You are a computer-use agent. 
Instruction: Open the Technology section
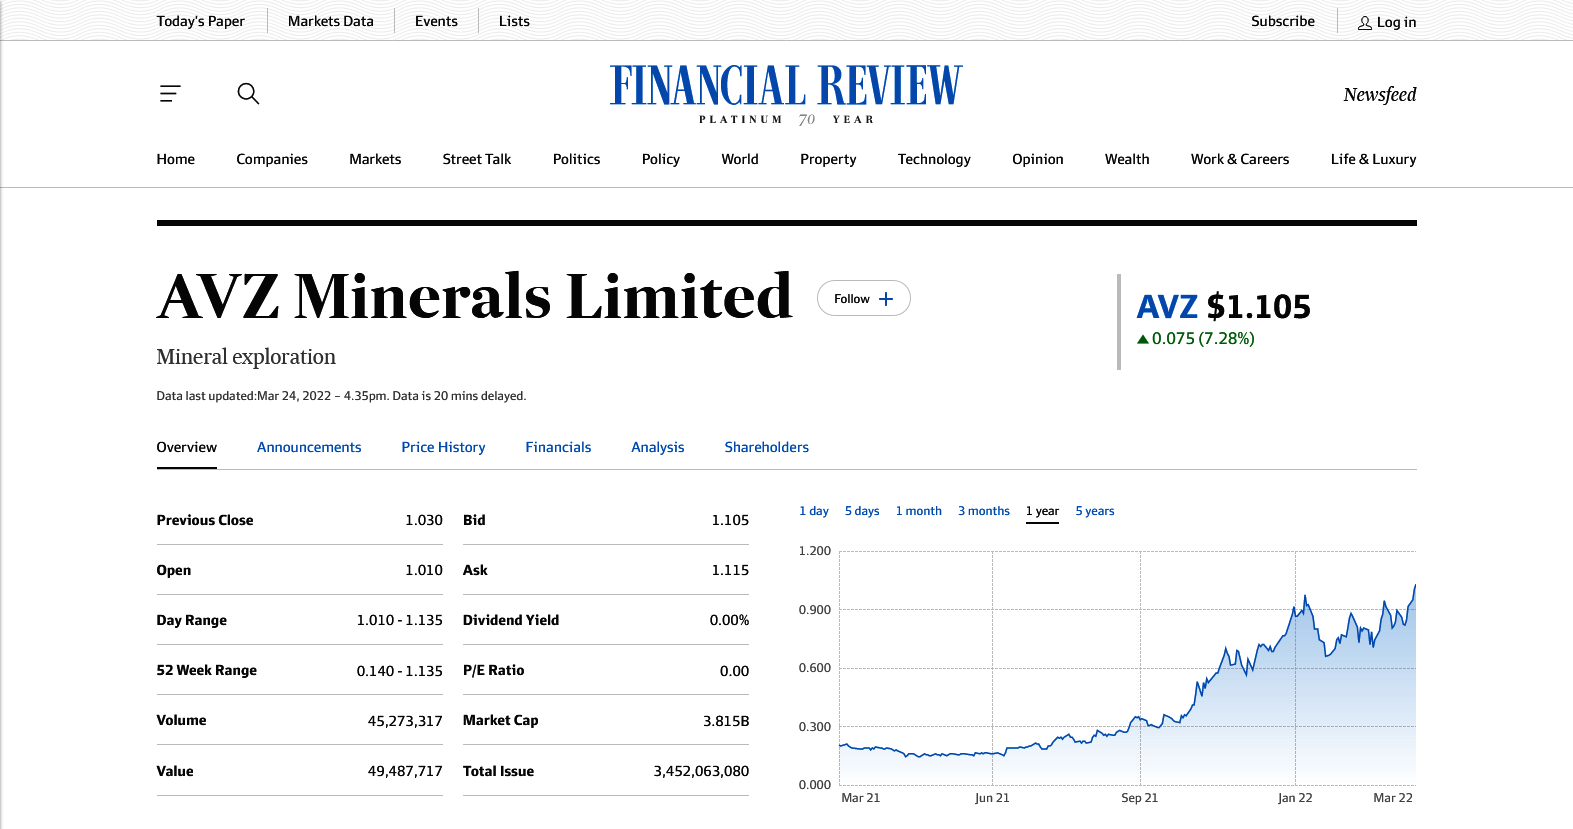click(934, 159)
